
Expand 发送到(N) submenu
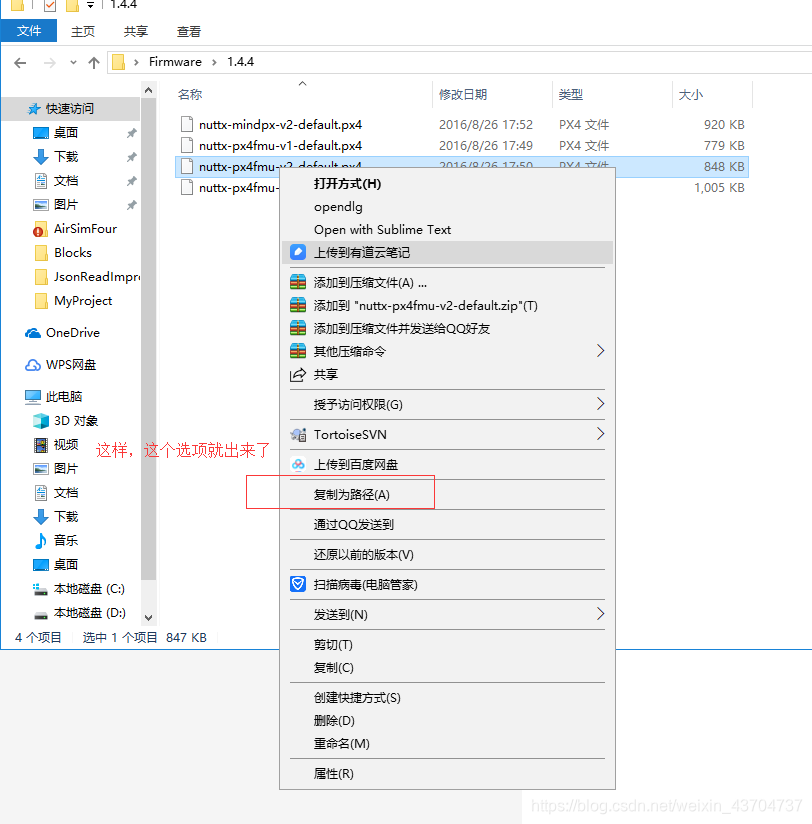point(447,614)
